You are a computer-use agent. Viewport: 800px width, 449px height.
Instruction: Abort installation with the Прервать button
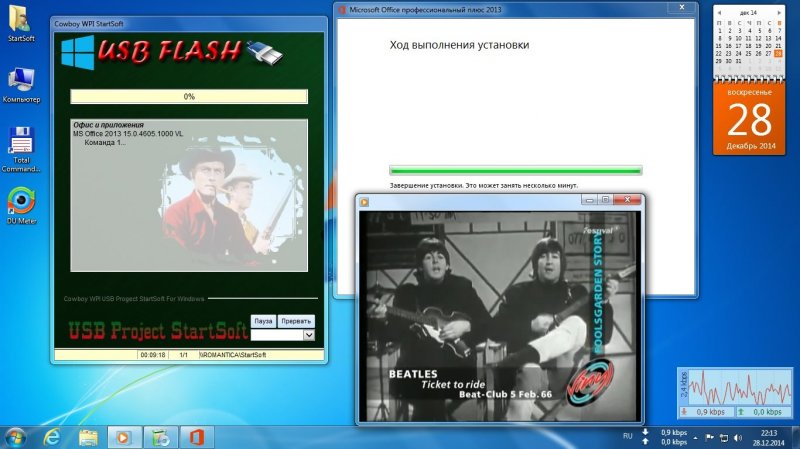coord(296,321)
